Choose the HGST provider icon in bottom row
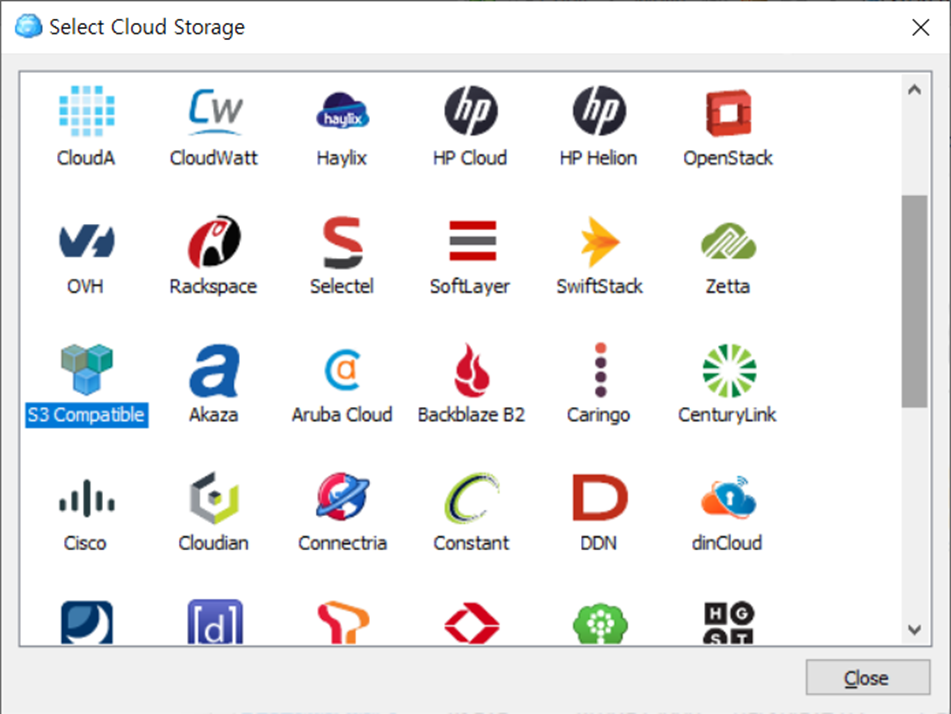 pos(728,622)
